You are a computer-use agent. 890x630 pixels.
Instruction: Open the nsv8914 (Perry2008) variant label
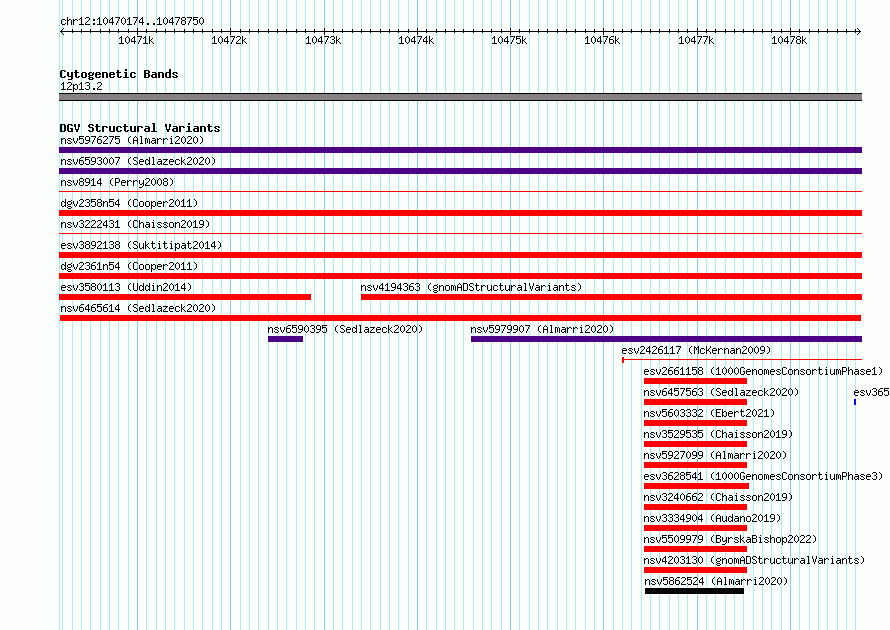tap(117, 182)
